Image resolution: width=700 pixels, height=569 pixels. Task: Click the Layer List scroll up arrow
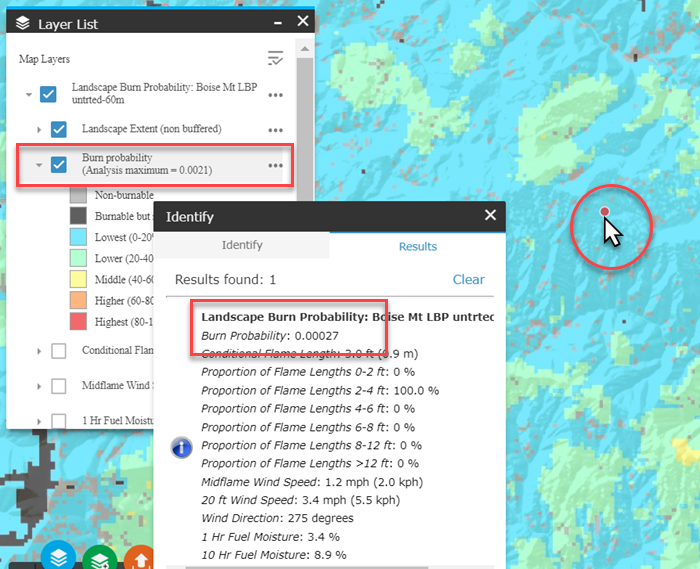click(304, 49)
